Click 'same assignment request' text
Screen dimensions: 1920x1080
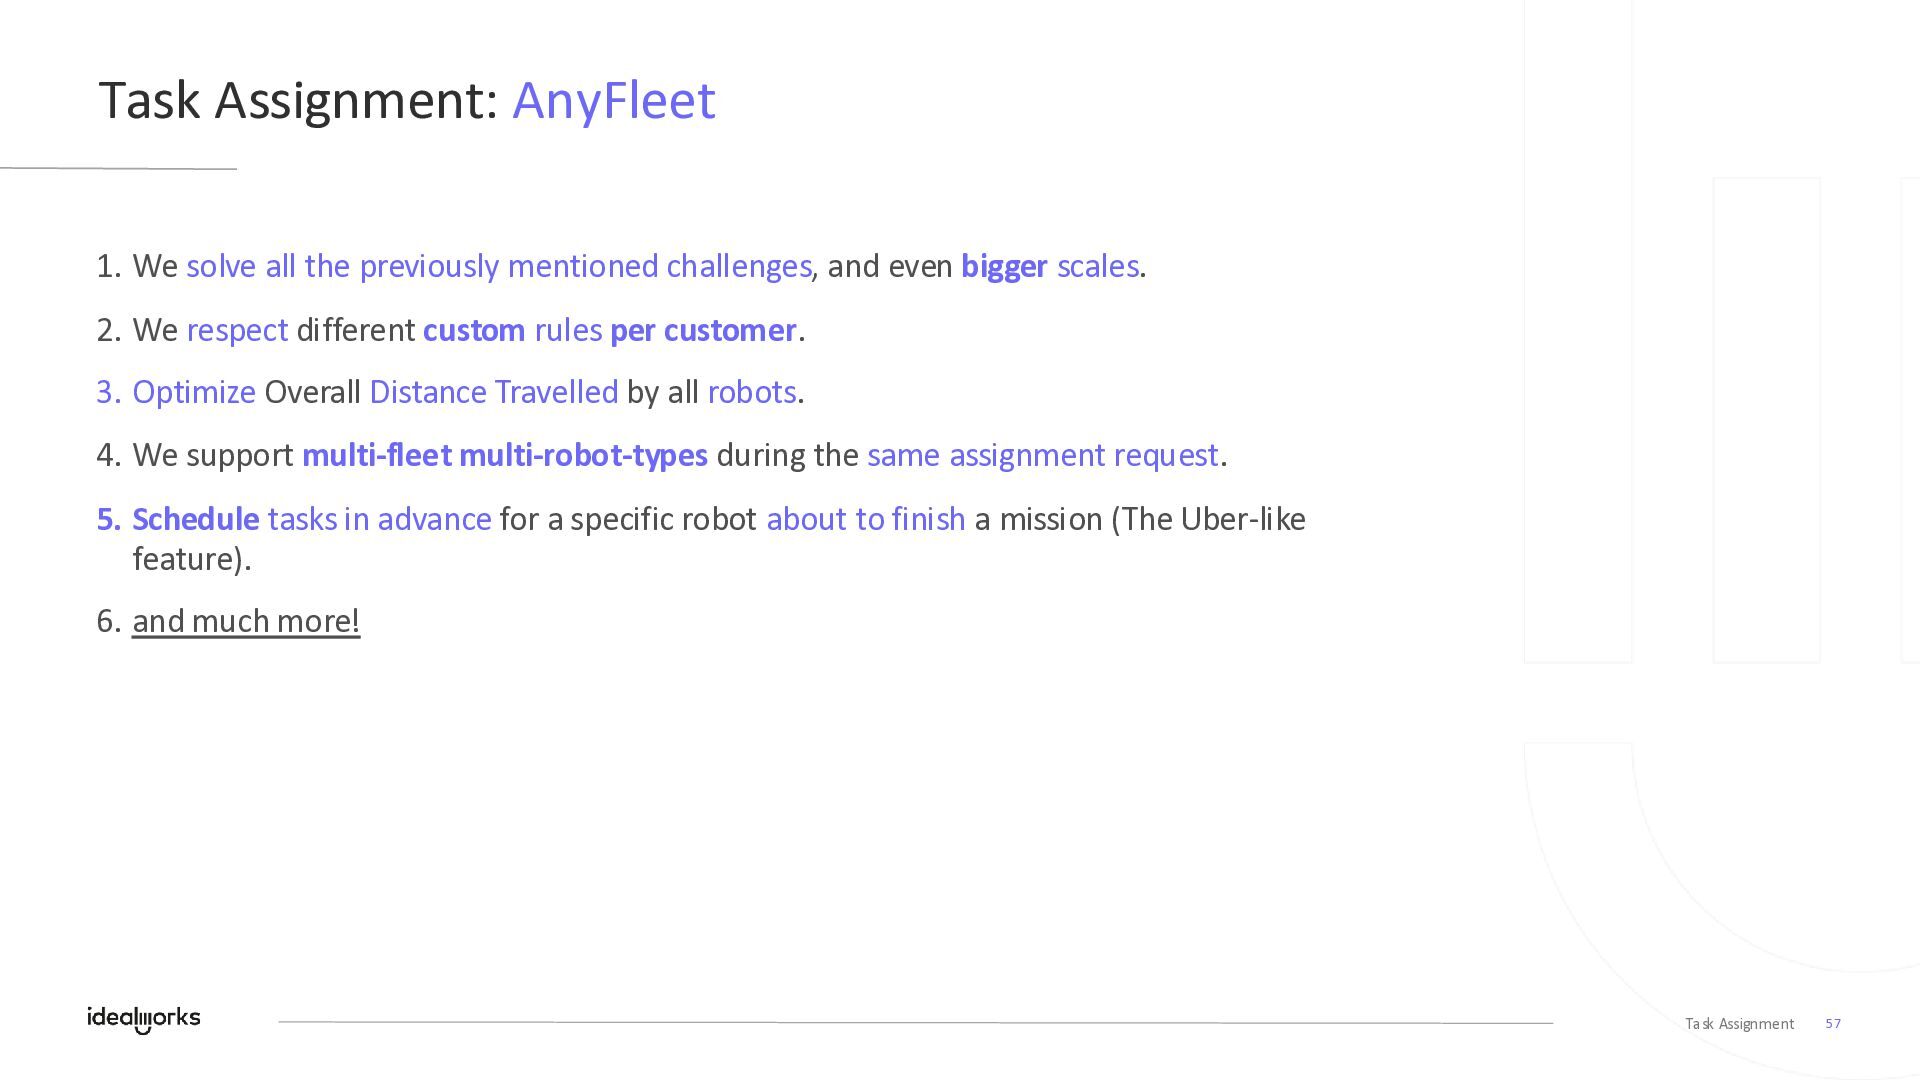coord(1042,455)
